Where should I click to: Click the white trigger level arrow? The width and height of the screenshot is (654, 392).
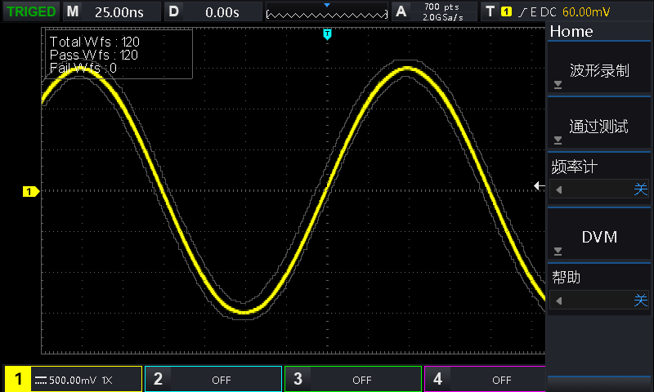(539, 186)
